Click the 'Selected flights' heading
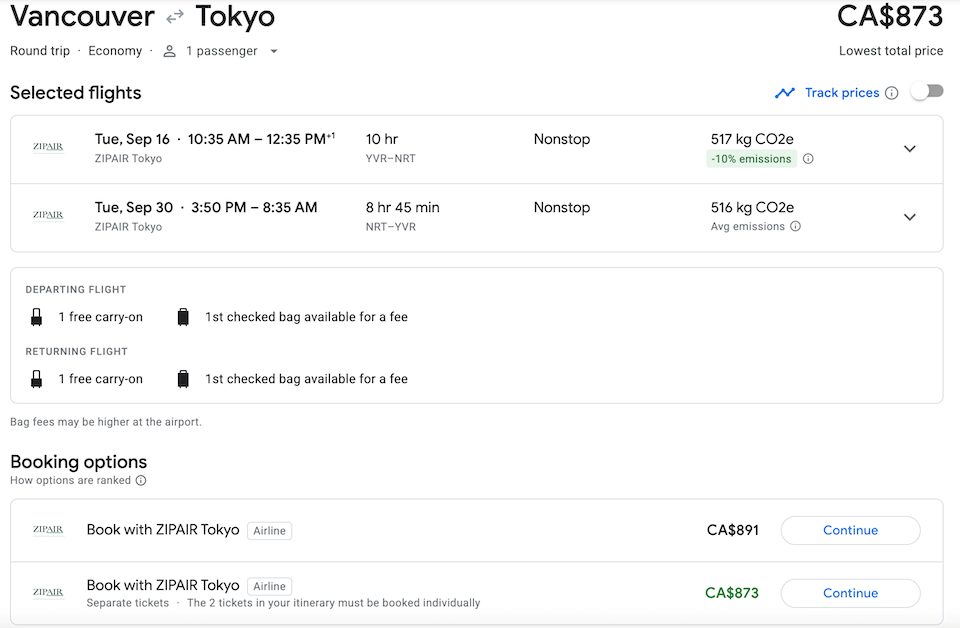This screenshot has width=960, height=628. (x=76, y=93)
